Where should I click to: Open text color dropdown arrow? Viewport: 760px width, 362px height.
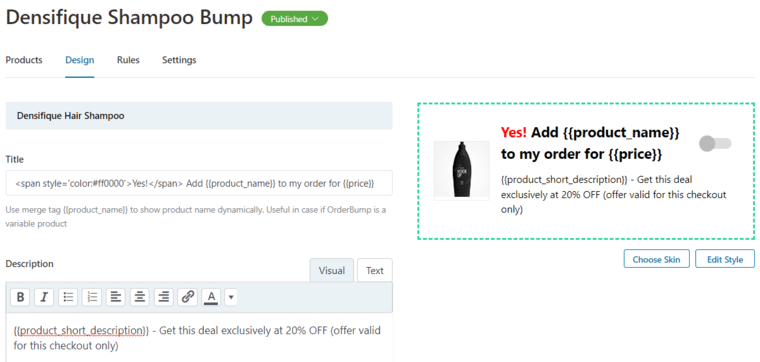coord(231,297)
